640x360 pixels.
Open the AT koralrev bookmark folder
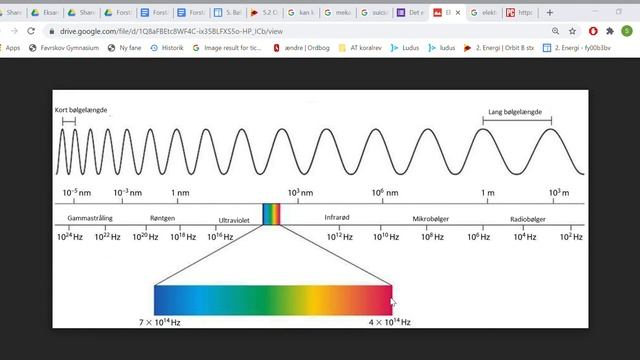360,48
